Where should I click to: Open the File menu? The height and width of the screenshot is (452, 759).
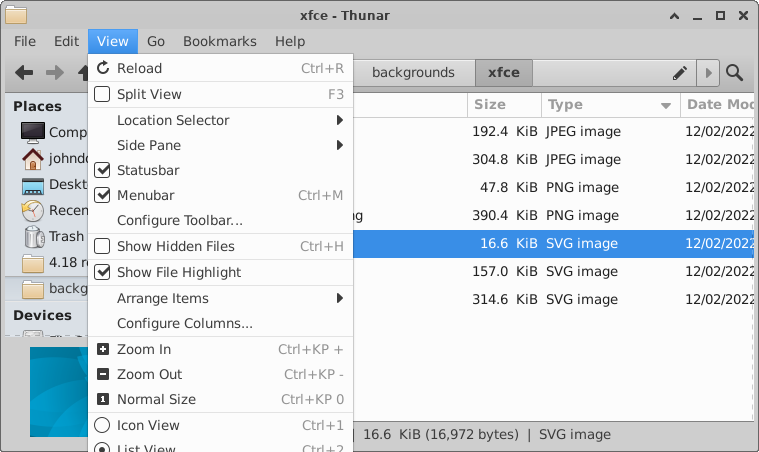(x=25, y=42)
